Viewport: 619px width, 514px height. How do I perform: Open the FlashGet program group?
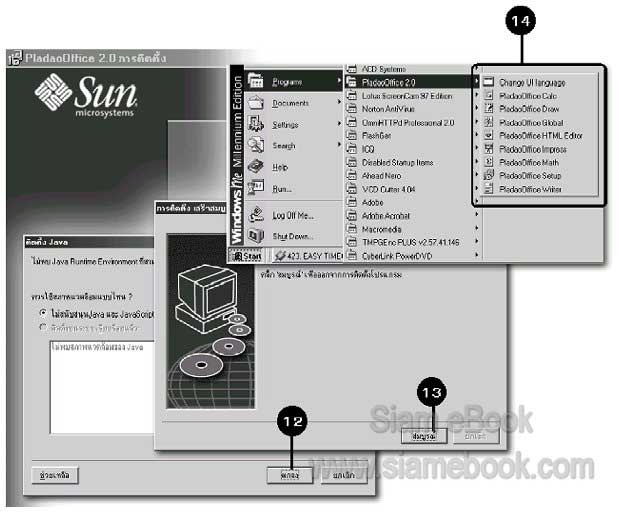click(x=413, y=136)
